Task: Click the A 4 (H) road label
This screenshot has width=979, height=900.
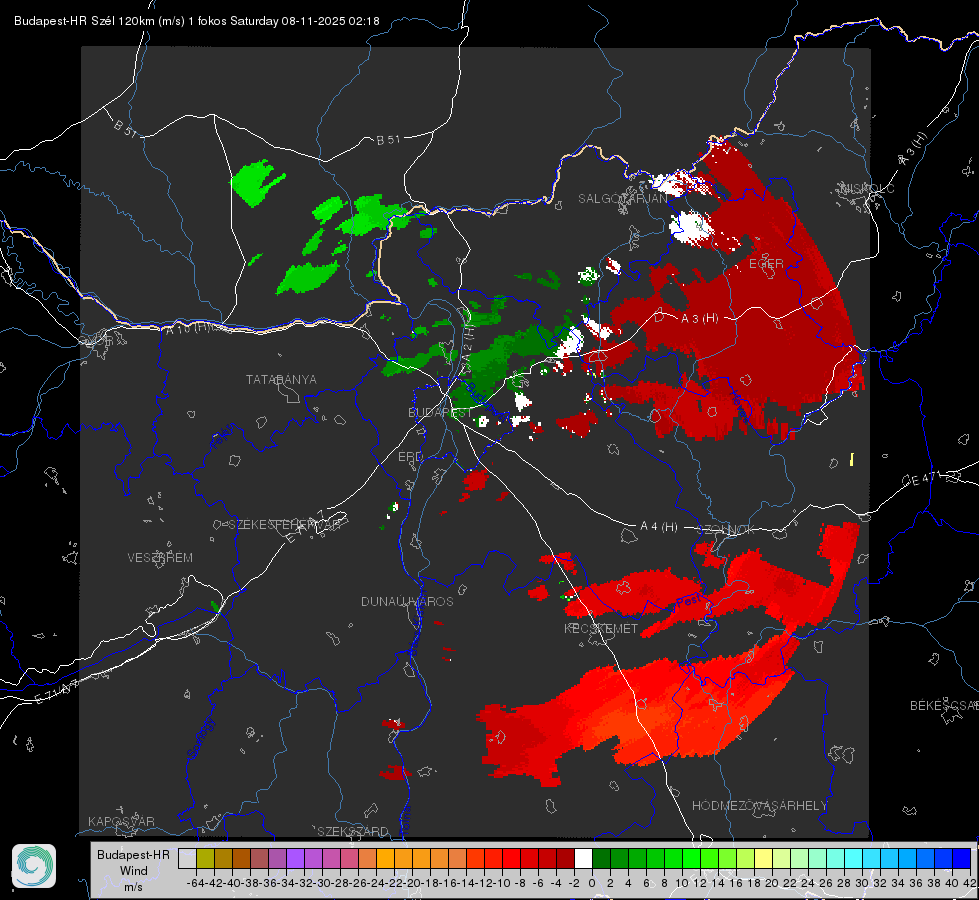Action: pyautogui.click(x=659, y=527)
